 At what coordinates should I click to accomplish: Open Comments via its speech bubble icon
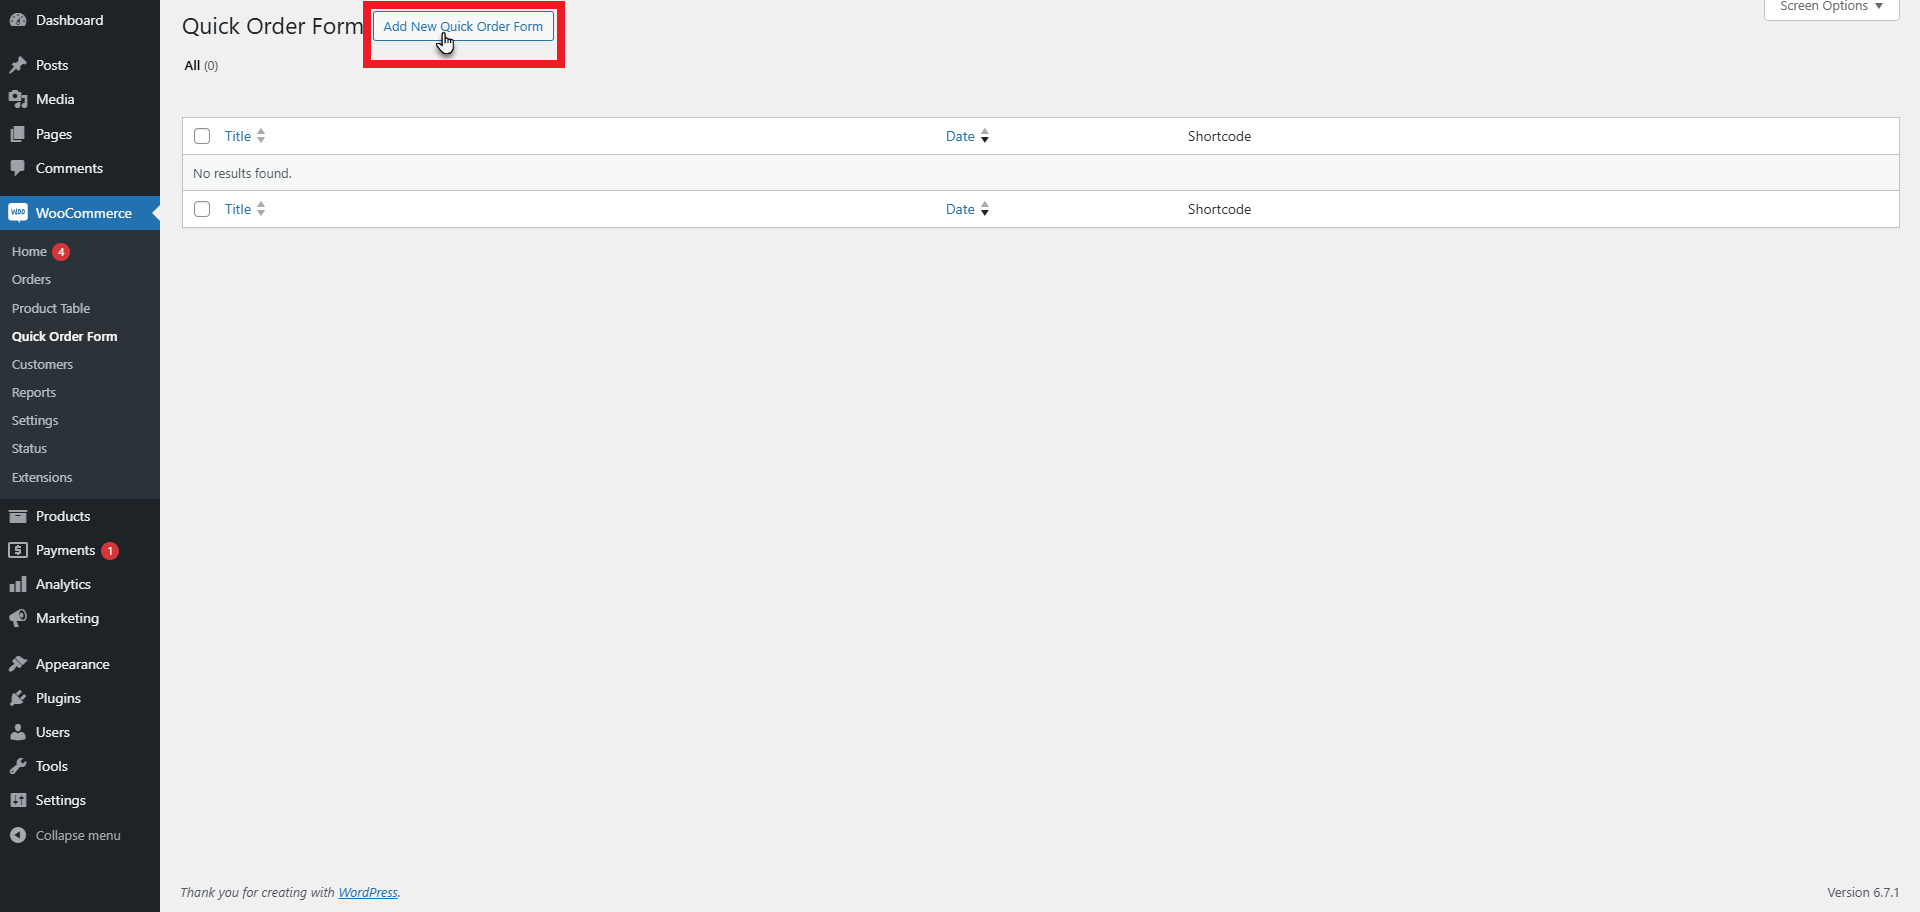(x=18, y=167)
